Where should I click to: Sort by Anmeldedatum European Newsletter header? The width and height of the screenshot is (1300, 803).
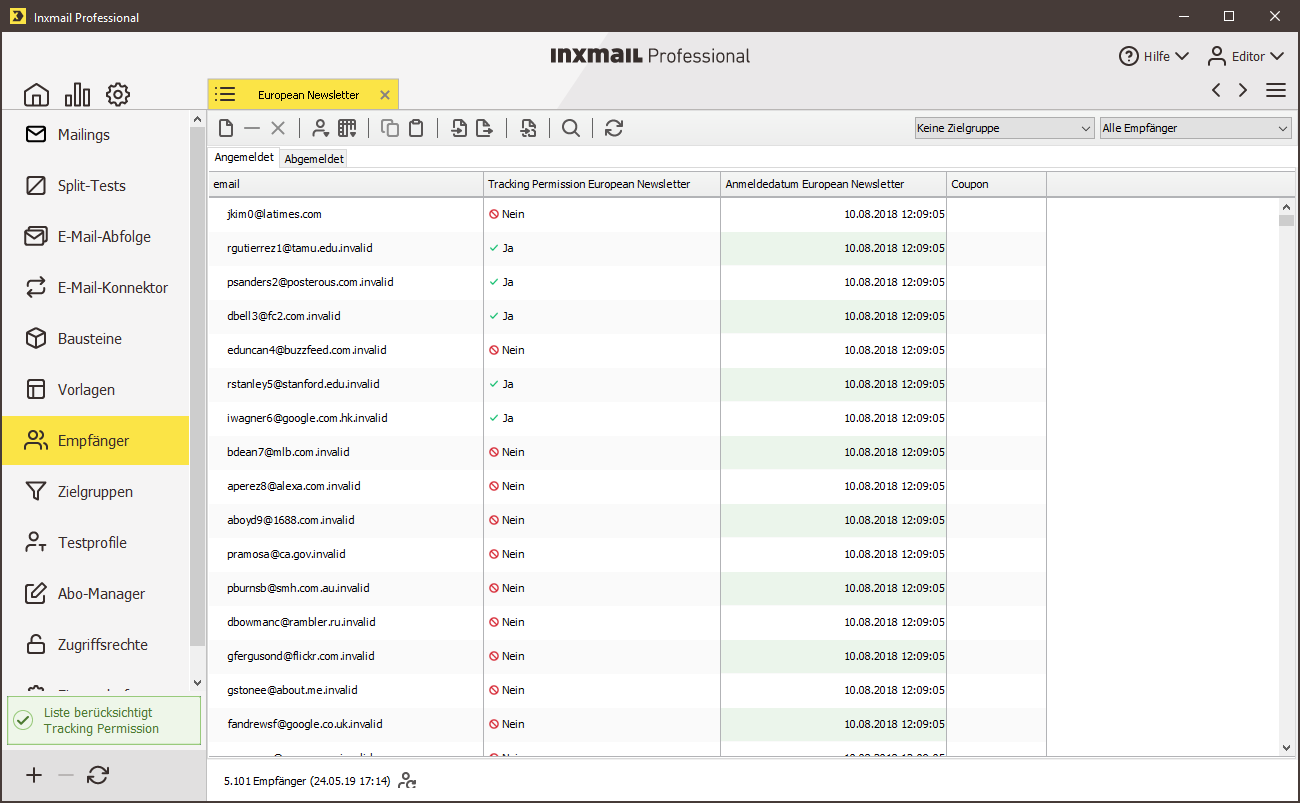(833, 184)
